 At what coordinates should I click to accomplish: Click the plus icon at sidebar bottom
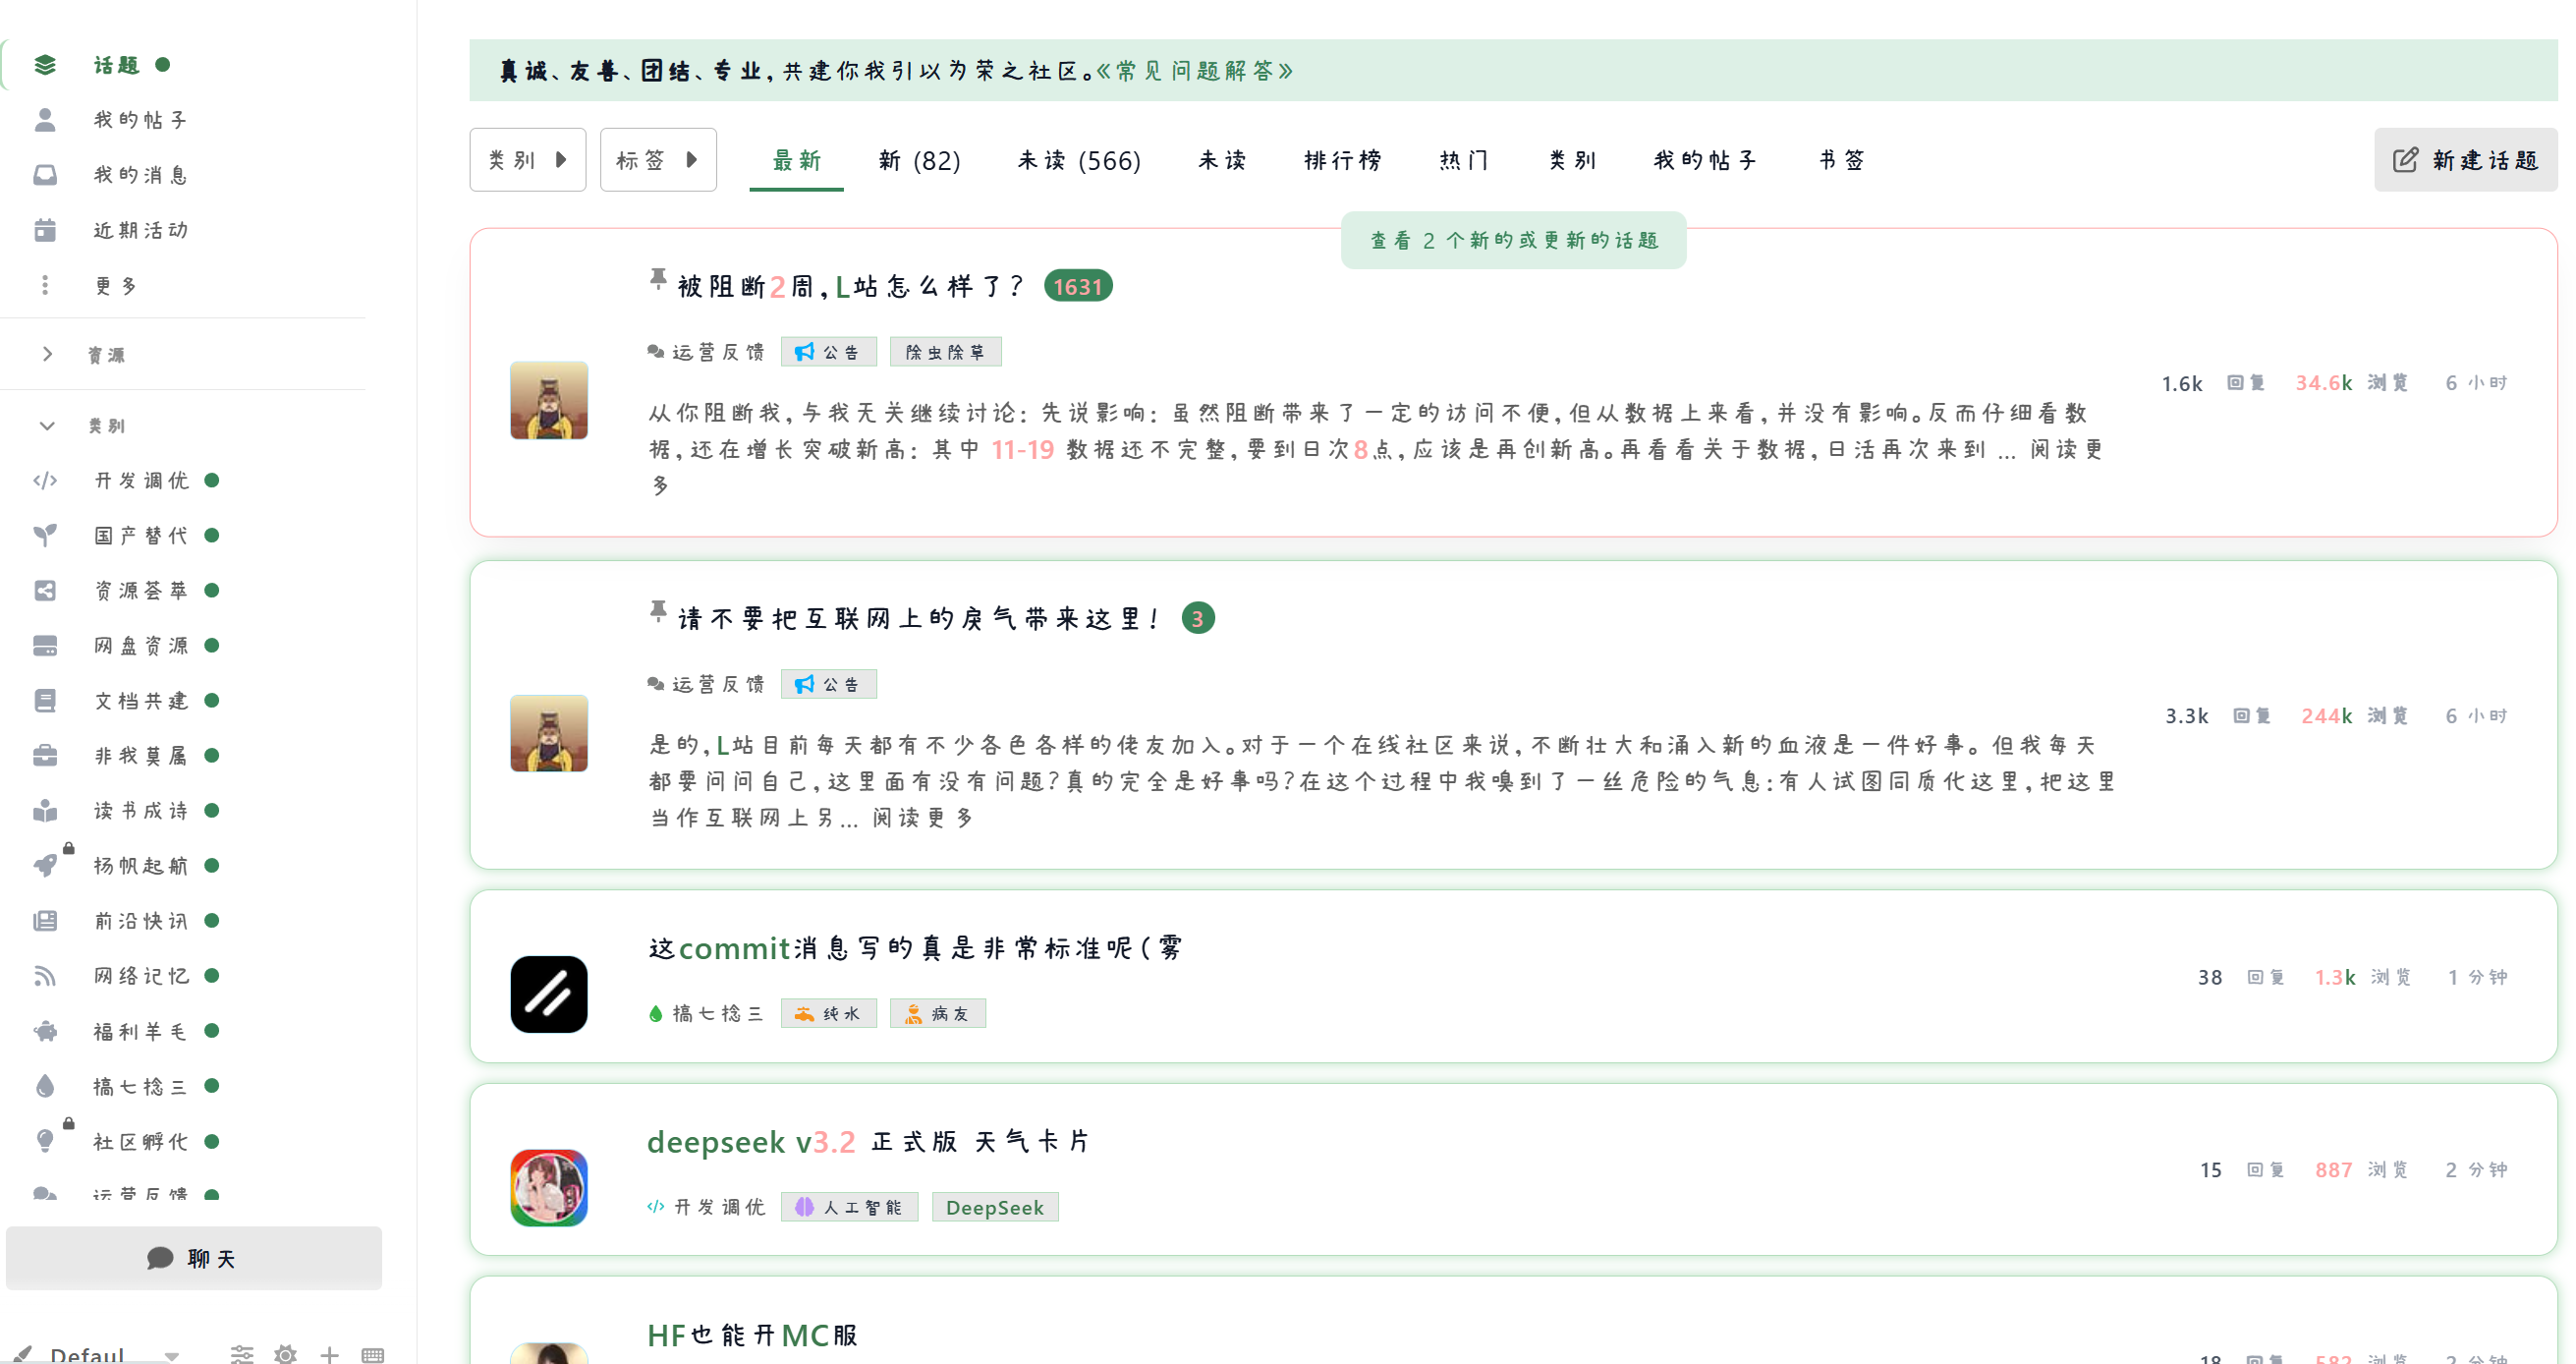[x=330, y=1354]
